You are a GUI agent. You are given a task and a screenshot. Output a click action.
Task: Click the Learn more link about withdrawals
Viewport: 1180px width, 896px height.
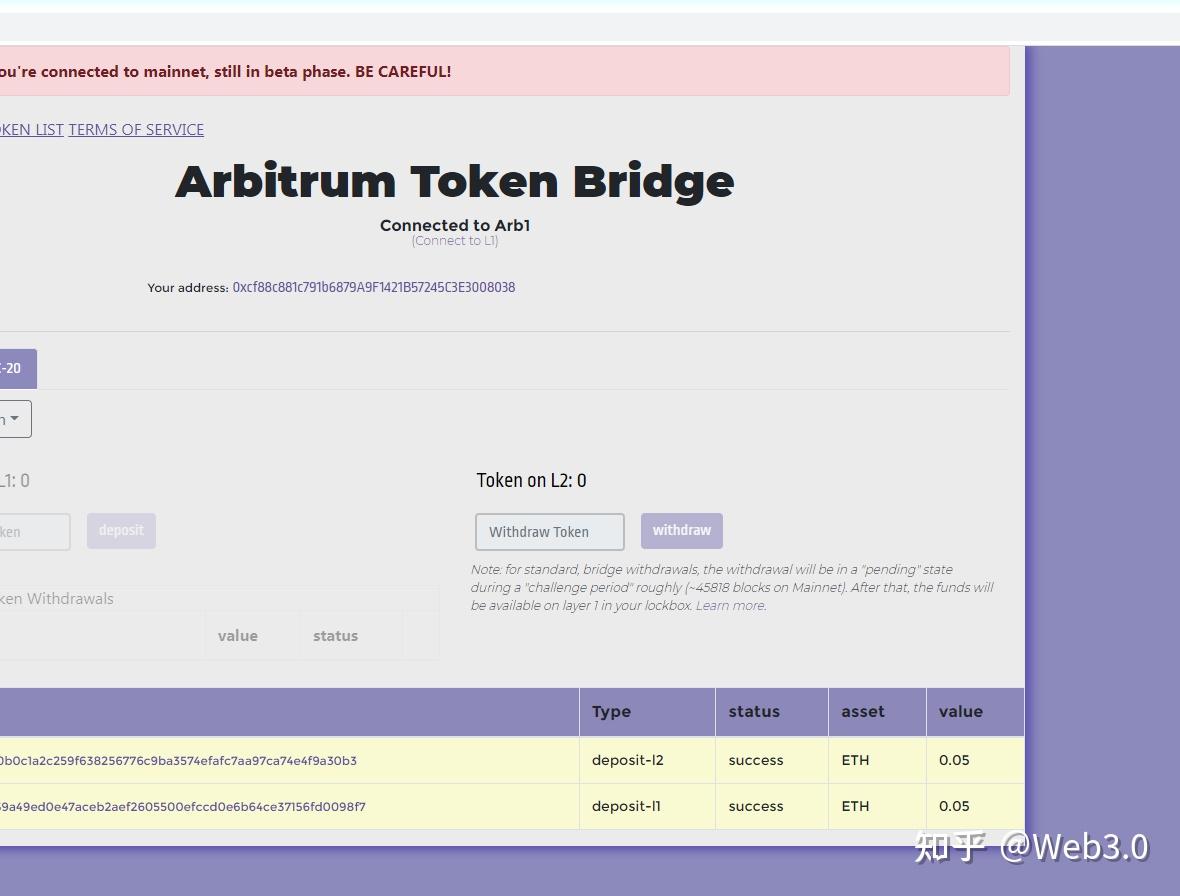point(730,605)
